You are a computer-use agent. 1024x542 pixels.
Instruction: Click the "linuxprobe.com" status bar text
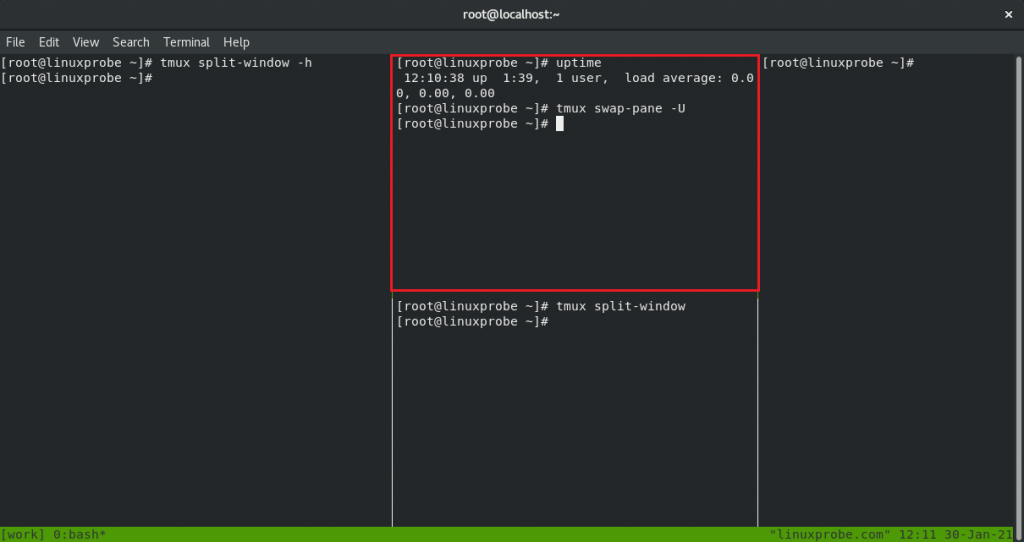(830, 535)
